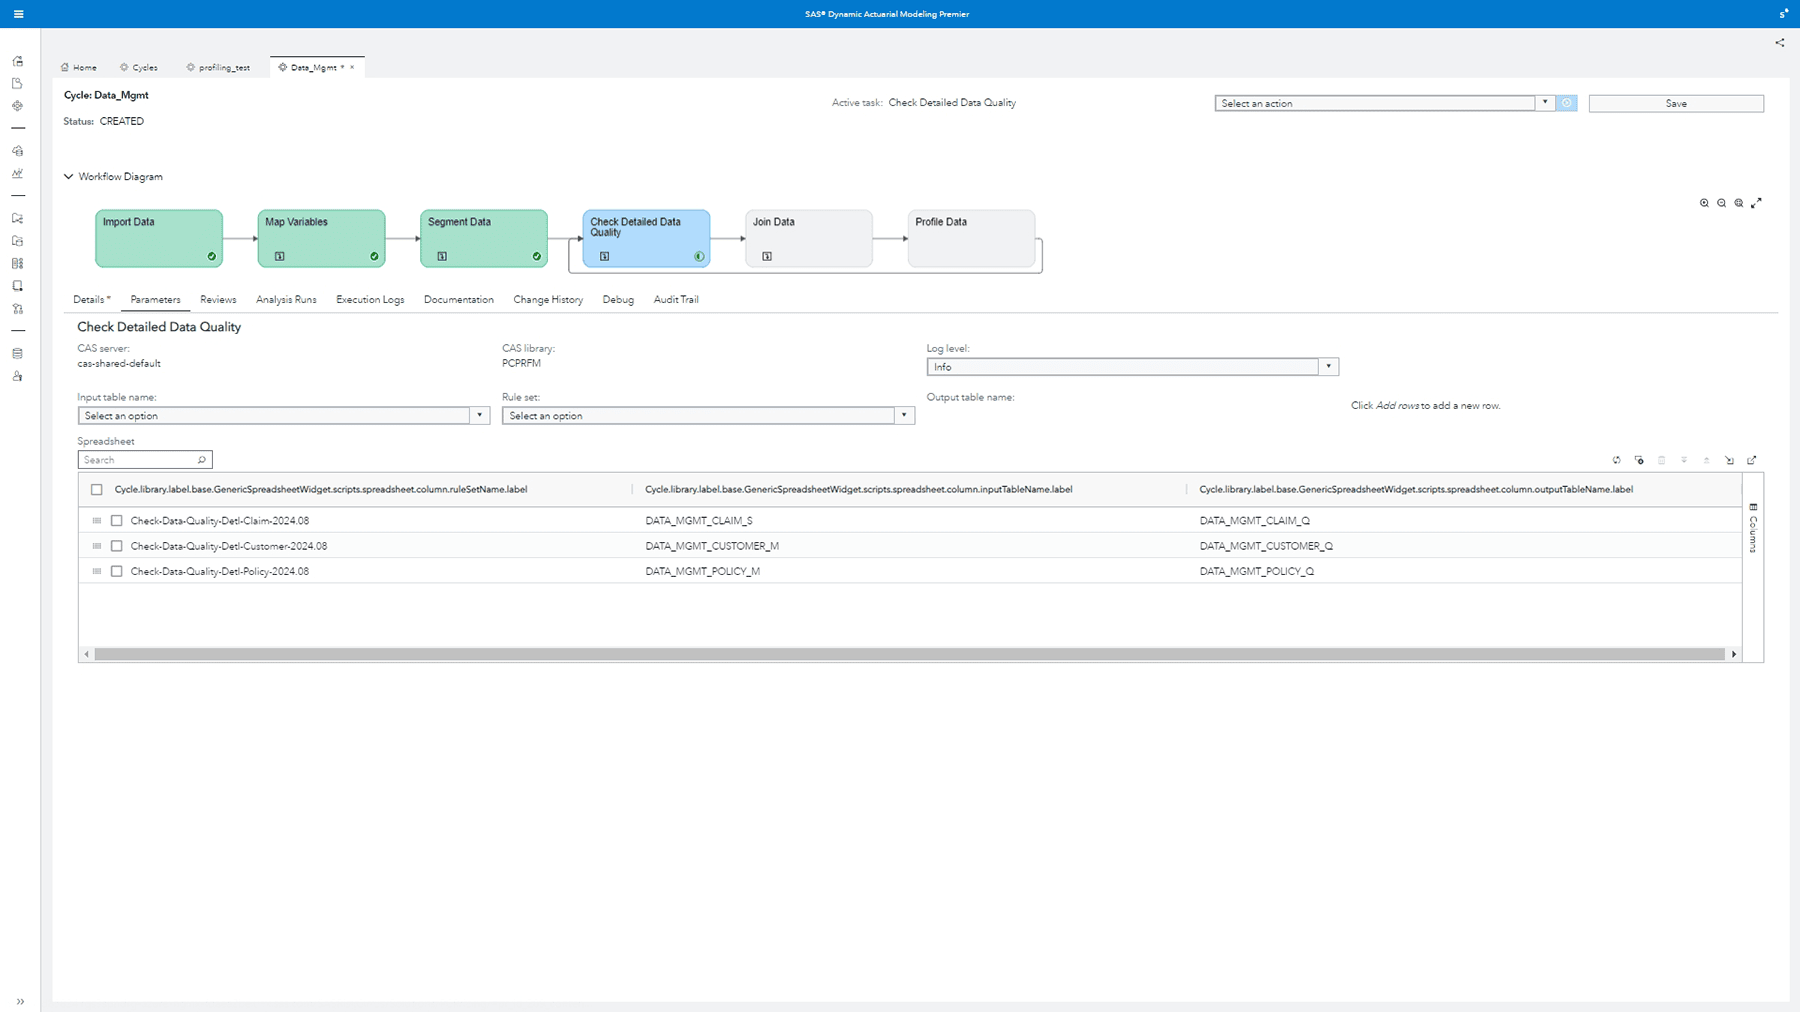Open the Select an action dropdown
Screen dimensions: 1800x1012
point(1385,103)
